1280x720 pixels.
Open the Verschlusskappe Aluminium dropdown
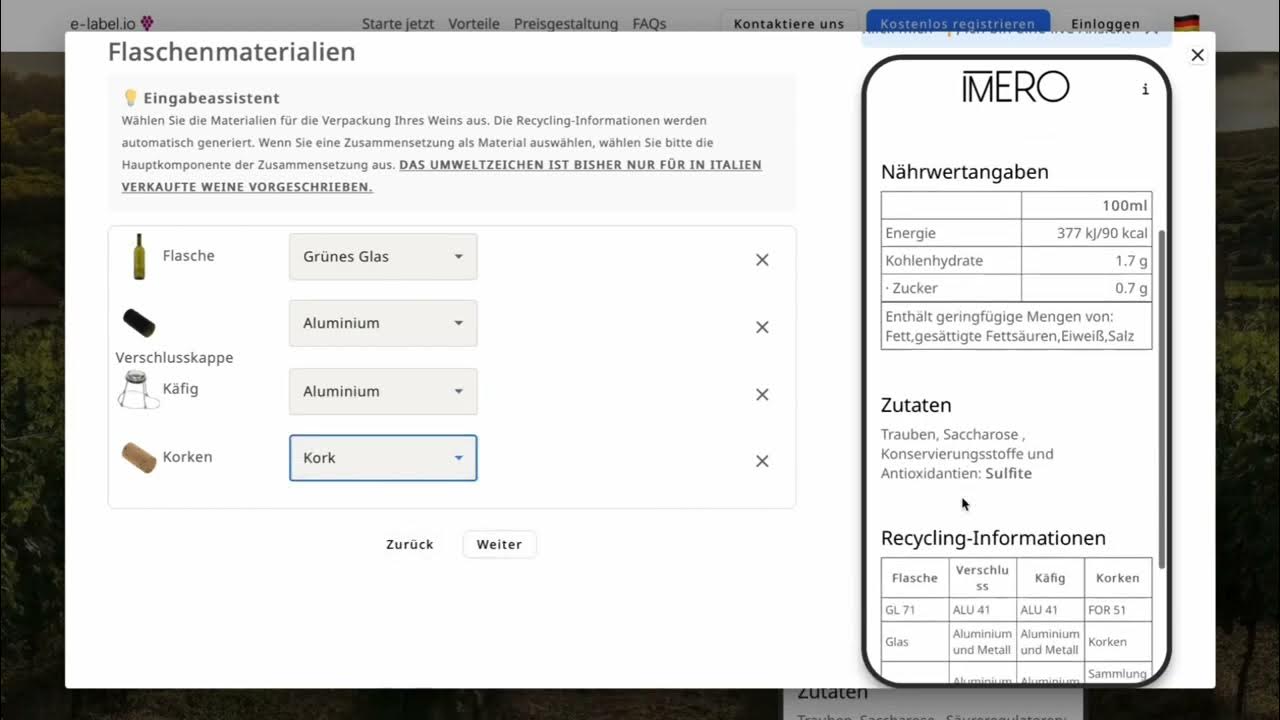click(x=383, y=323)
